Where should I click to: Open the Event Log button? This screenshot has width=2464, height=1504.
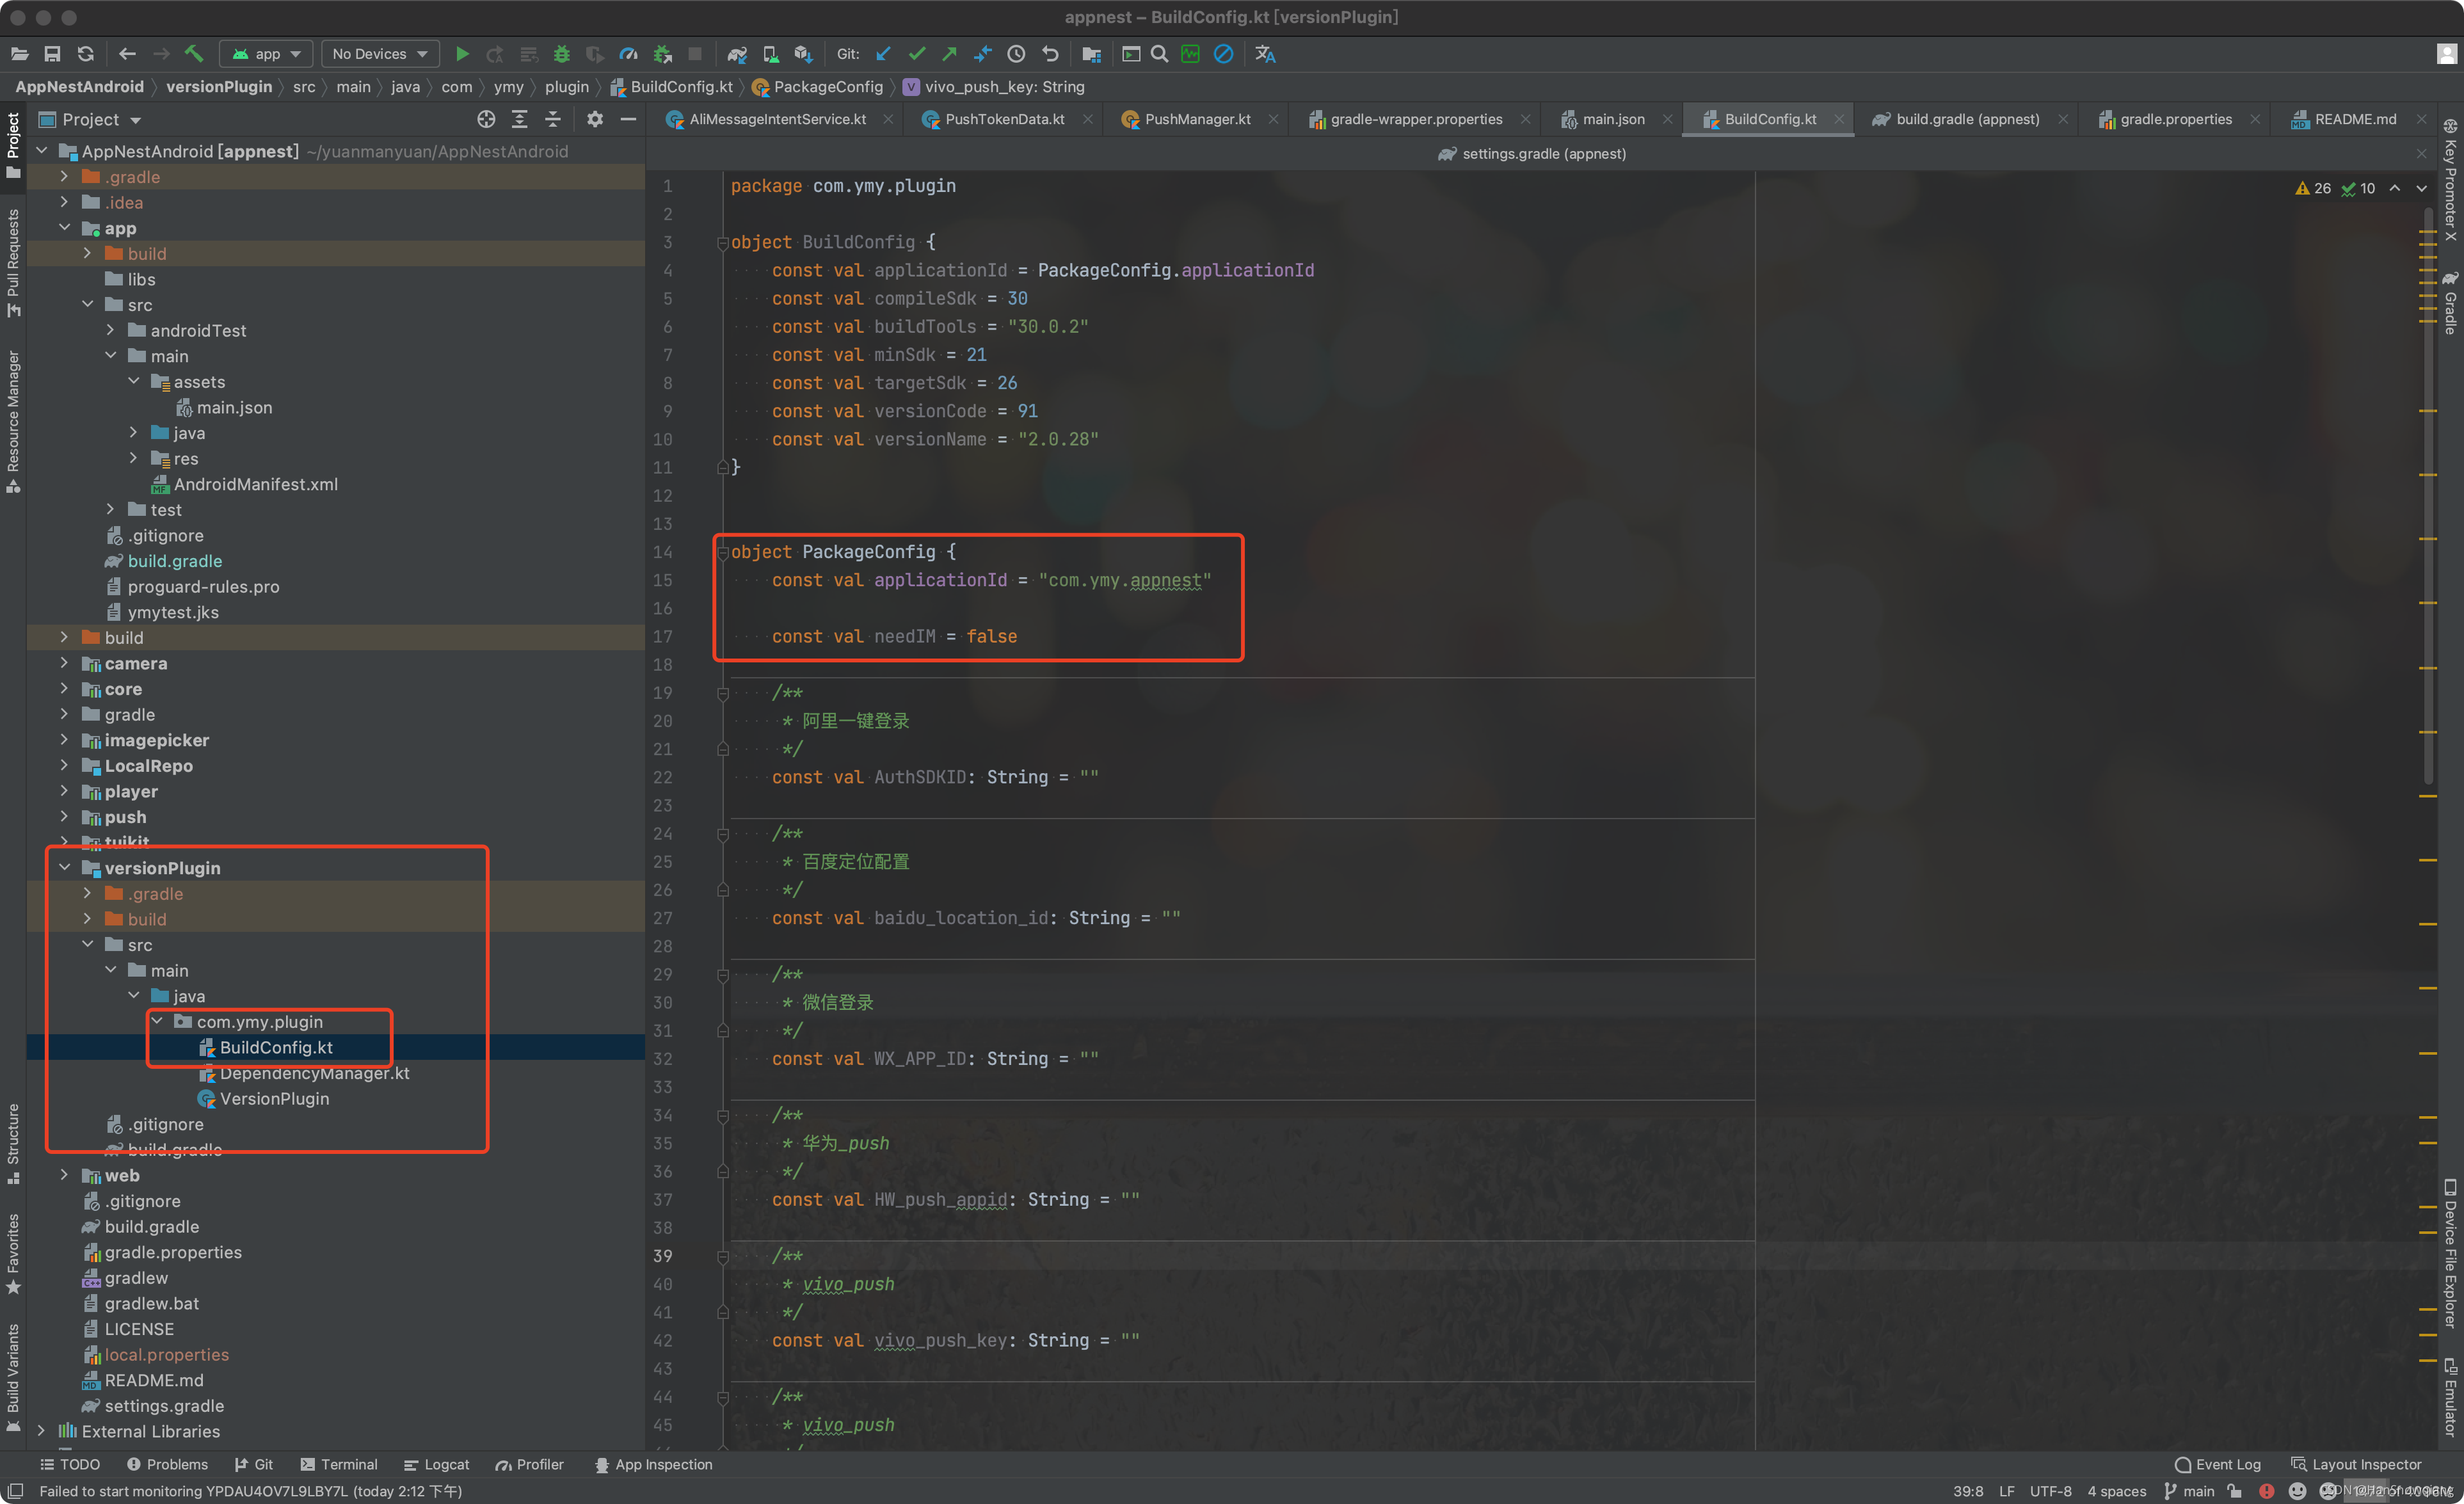2217,1464
